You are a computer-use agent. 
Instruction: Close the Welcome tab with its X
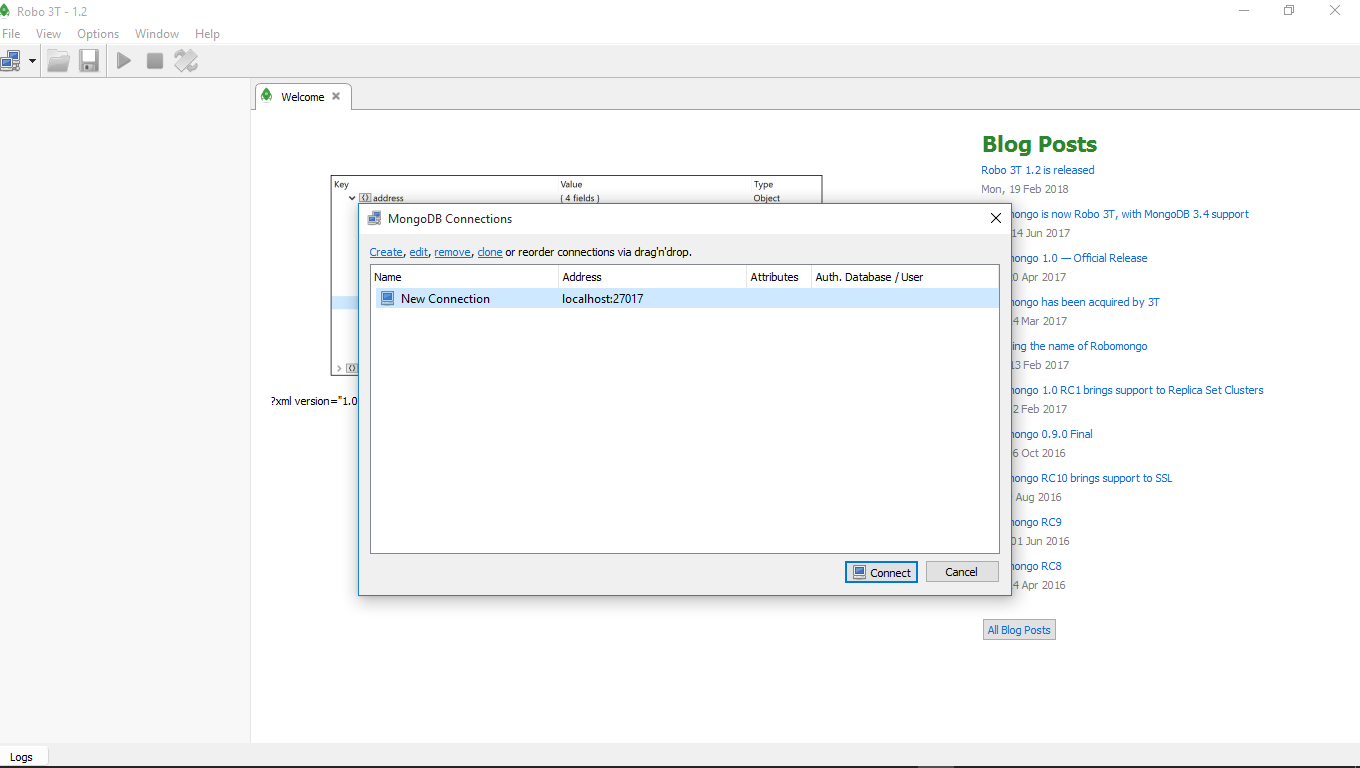pos(336,97)
